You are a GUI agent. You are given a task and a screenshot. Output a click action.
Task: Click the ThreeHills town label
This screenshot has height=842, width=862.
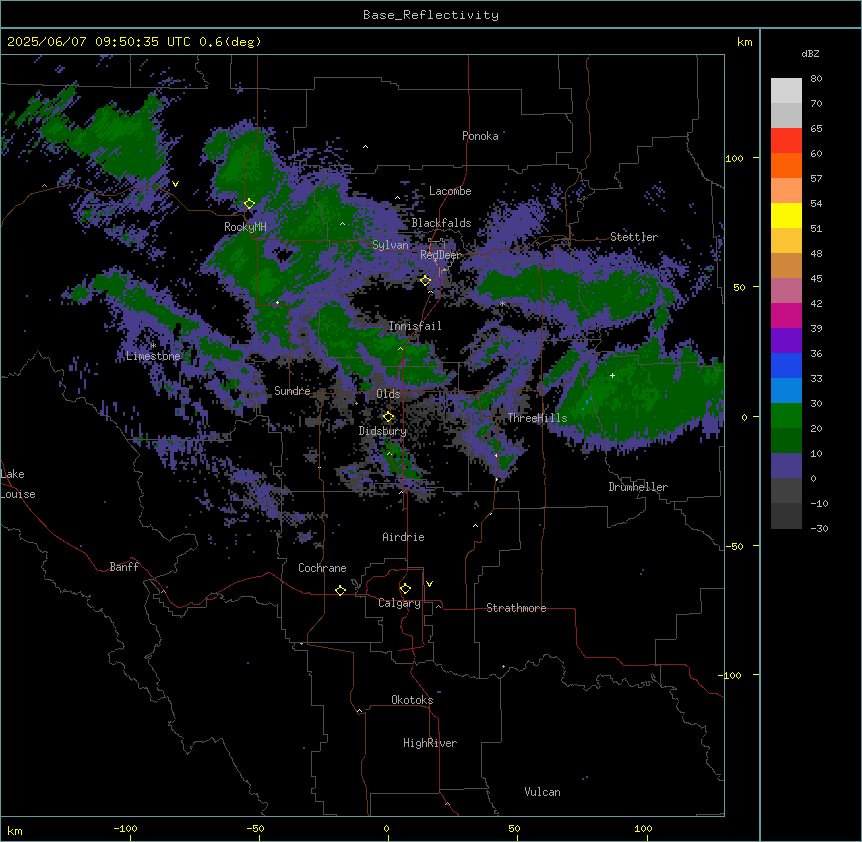click(x=537, y=418)
